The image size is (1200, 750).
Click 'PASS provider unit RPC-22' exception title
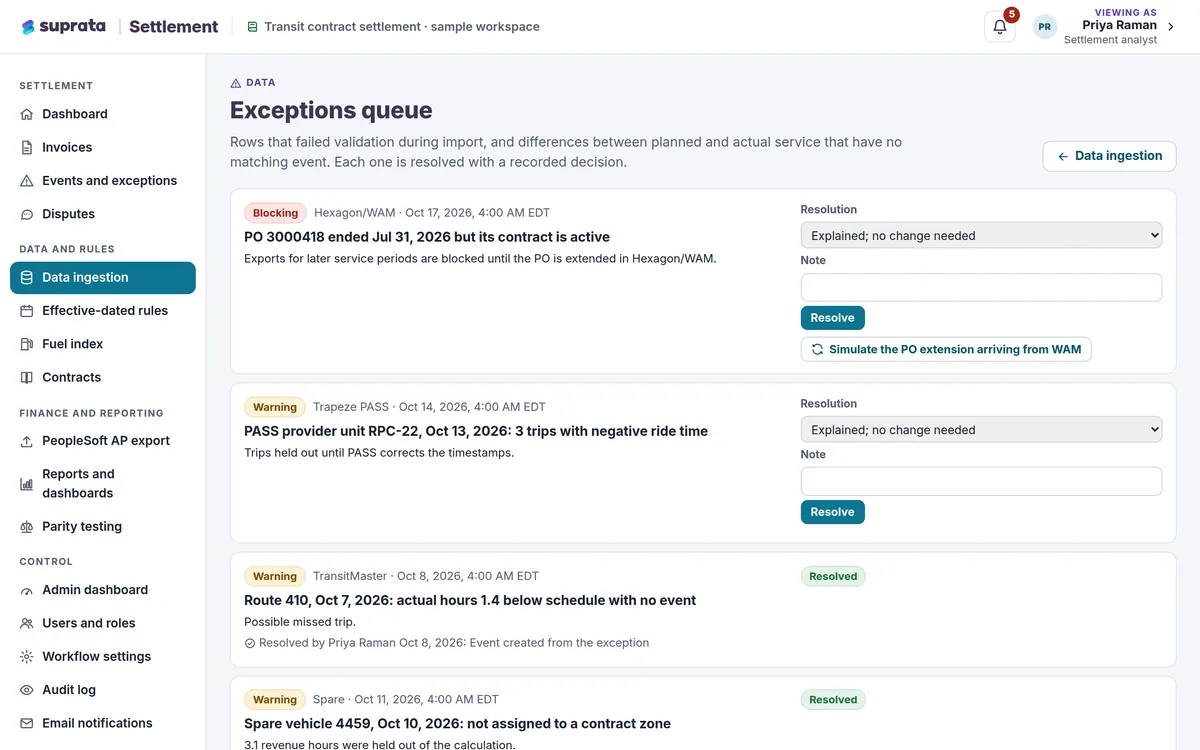coord(476,431)
